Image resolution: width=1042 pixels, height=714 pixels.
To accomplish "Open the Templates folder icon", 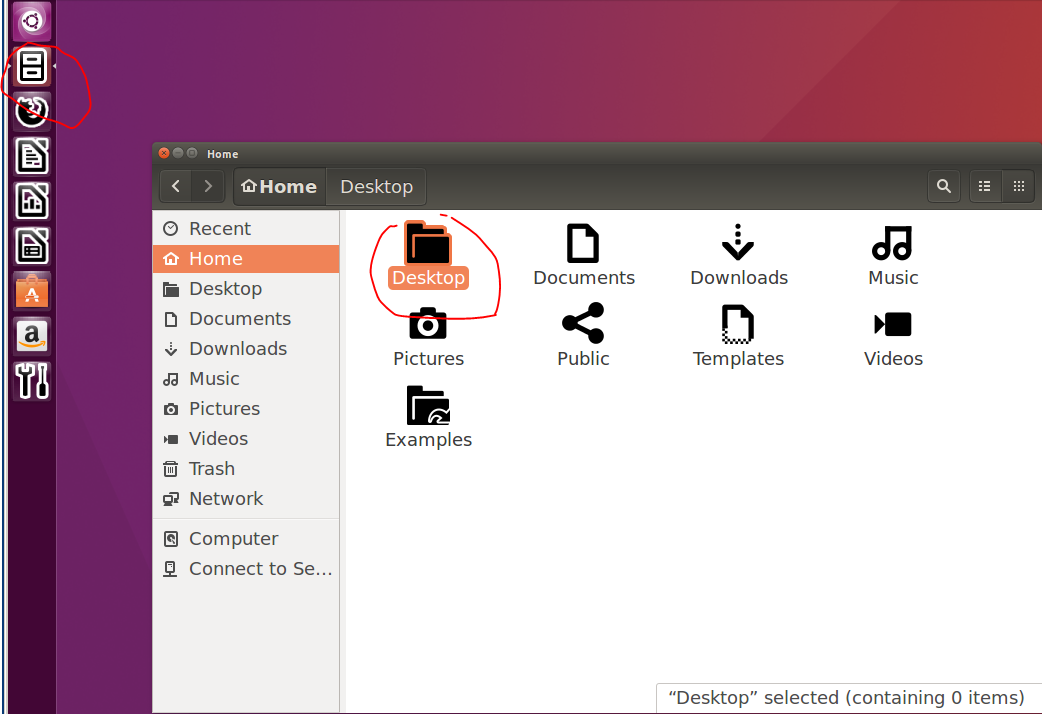I will (x=738, y=324).
